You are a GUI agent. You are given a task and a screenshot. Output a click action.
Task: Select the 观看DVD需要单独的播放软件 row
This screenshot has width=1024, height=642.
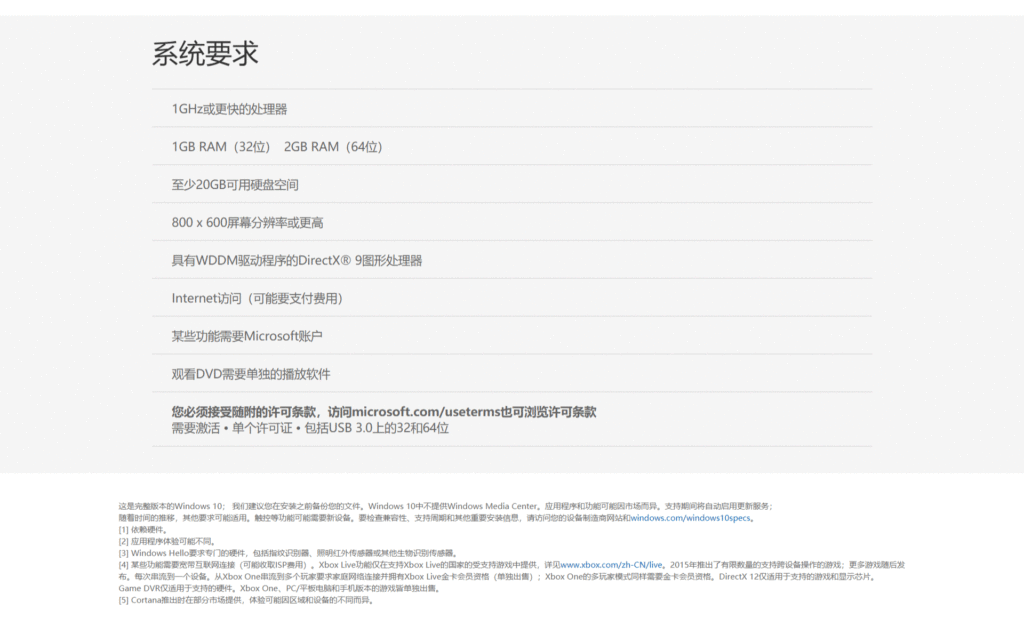[x=512, y=374]
